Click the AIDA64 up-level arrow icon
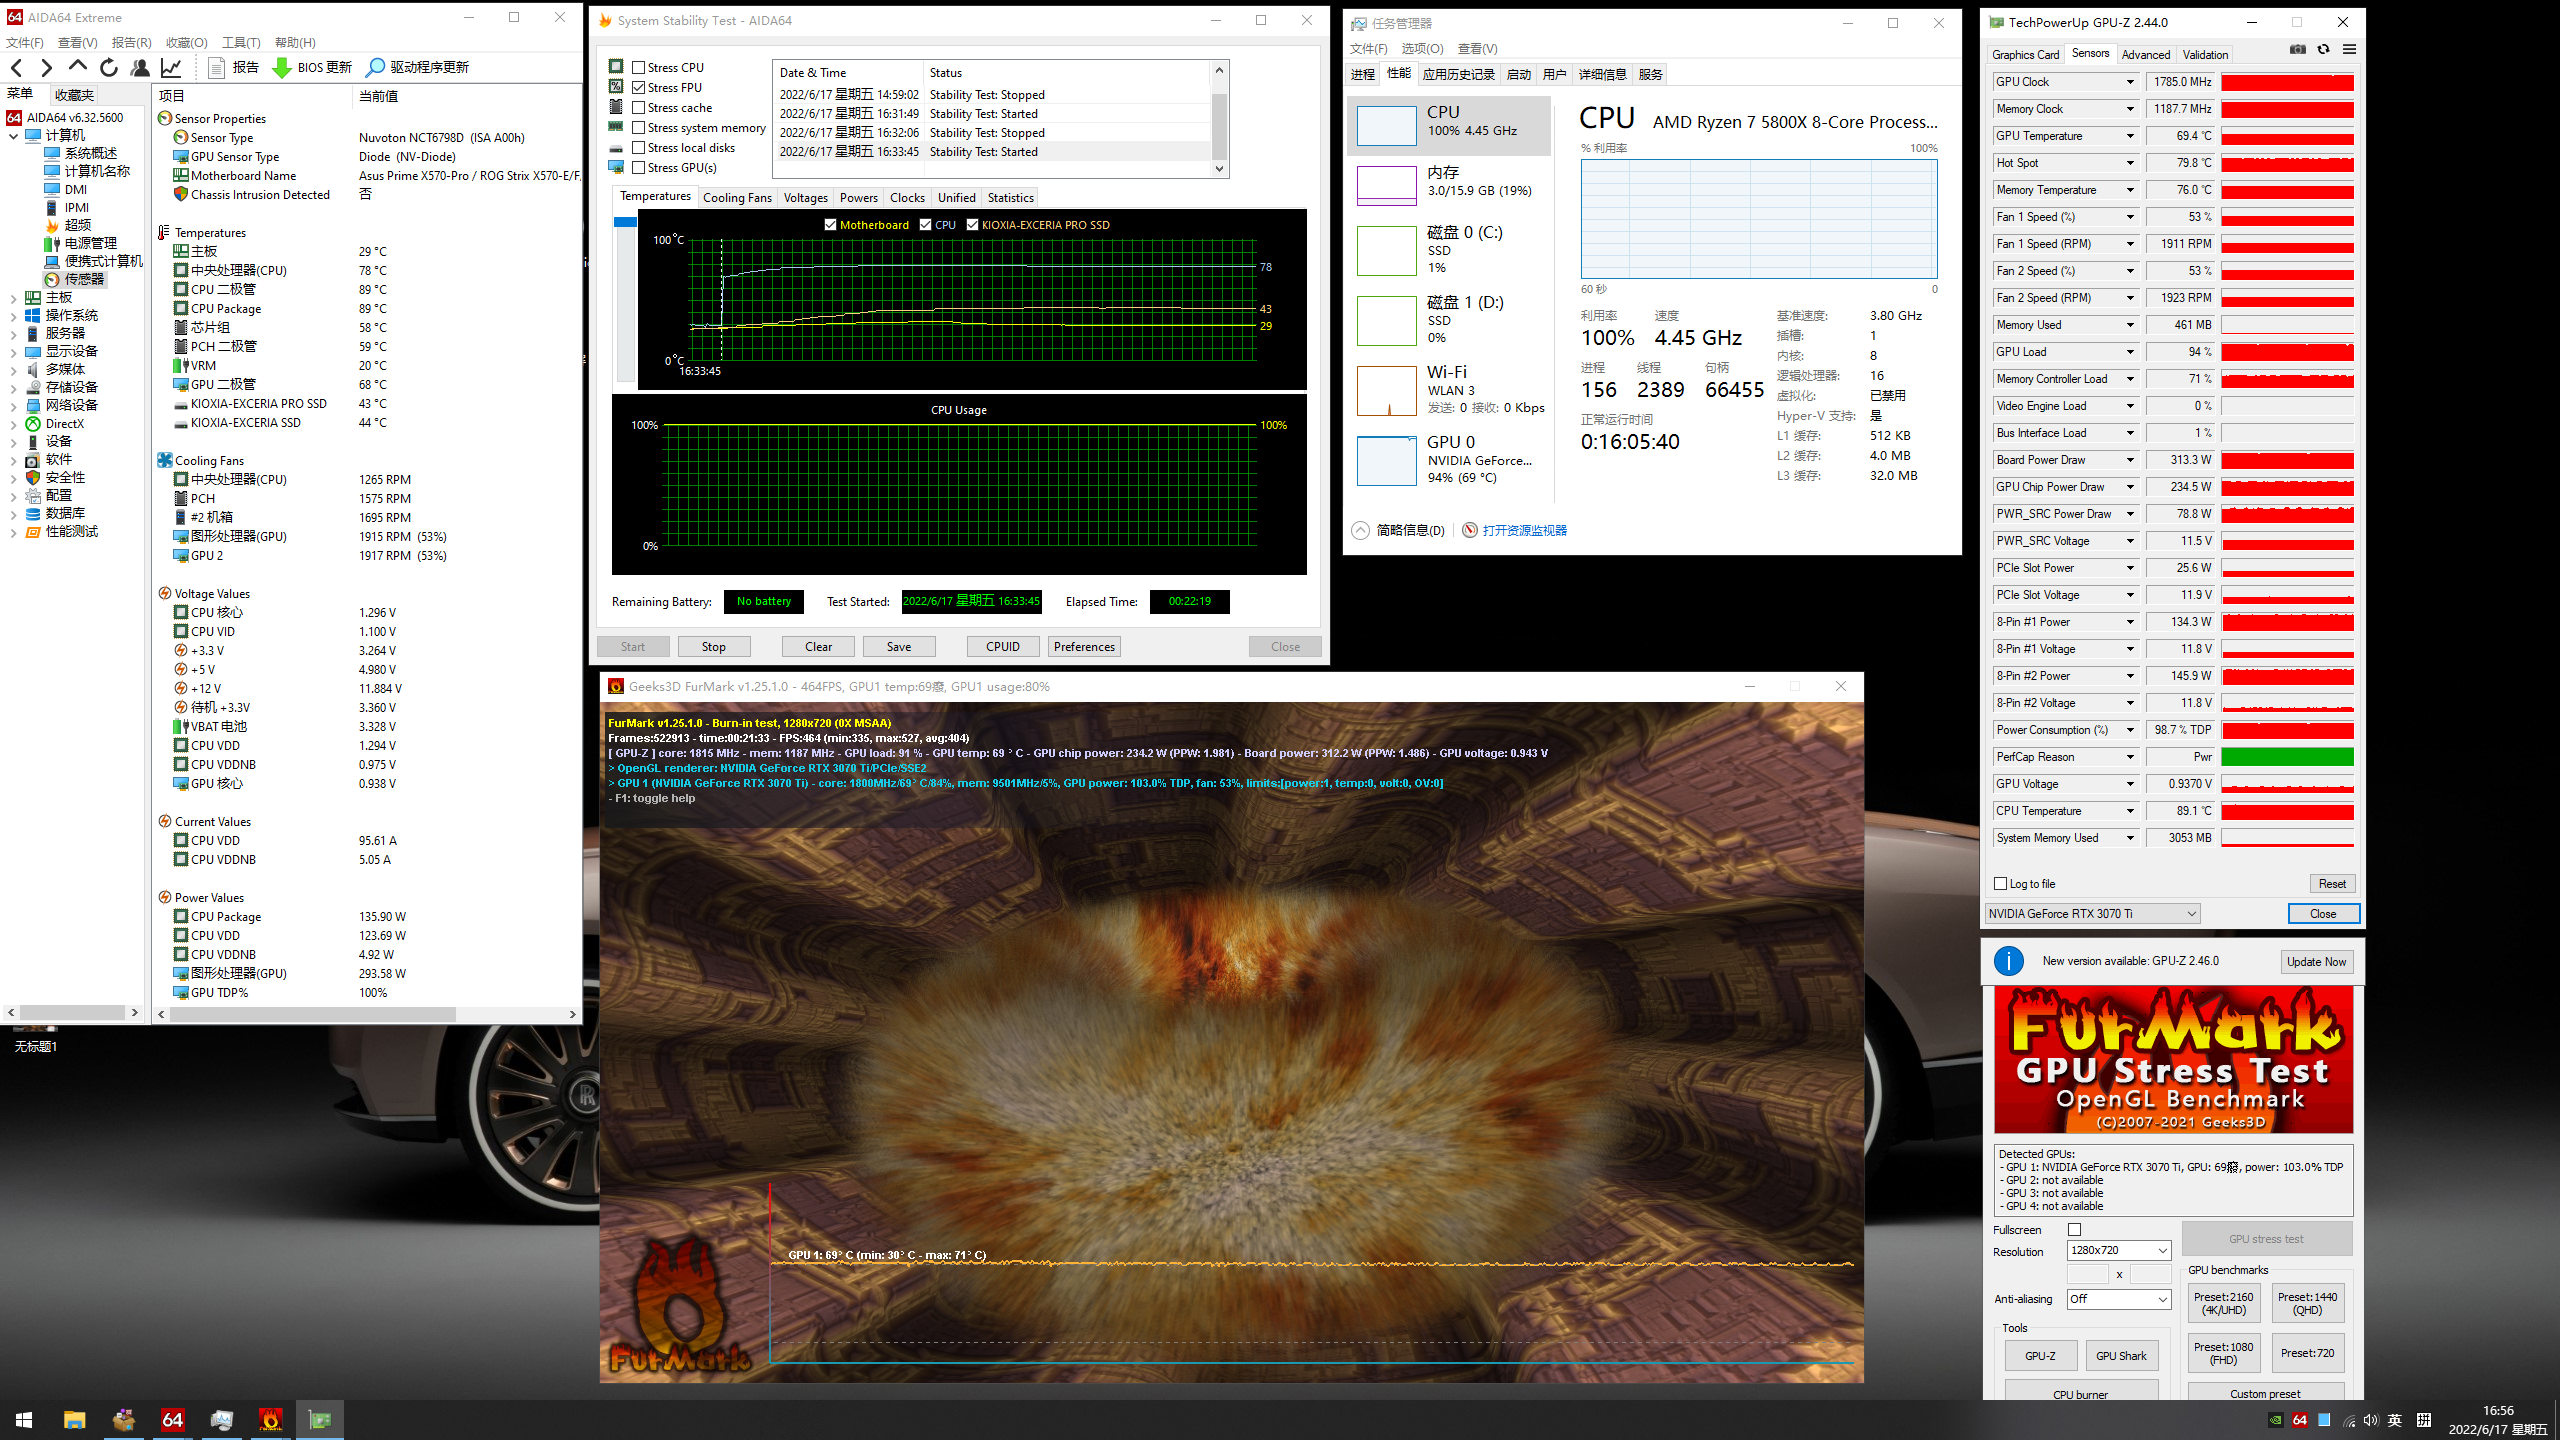 pyautogui.click(x=77, y=67)
